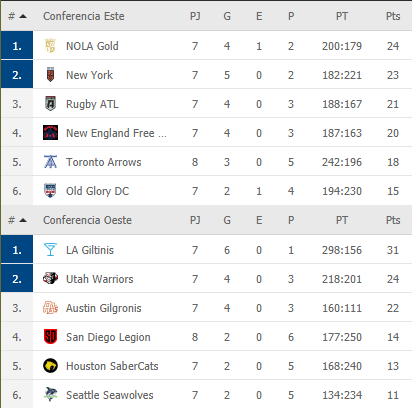Sort Conferencia Oeste by rank arrow
Viewport: 412px width, 408px height.
point(23,220)
